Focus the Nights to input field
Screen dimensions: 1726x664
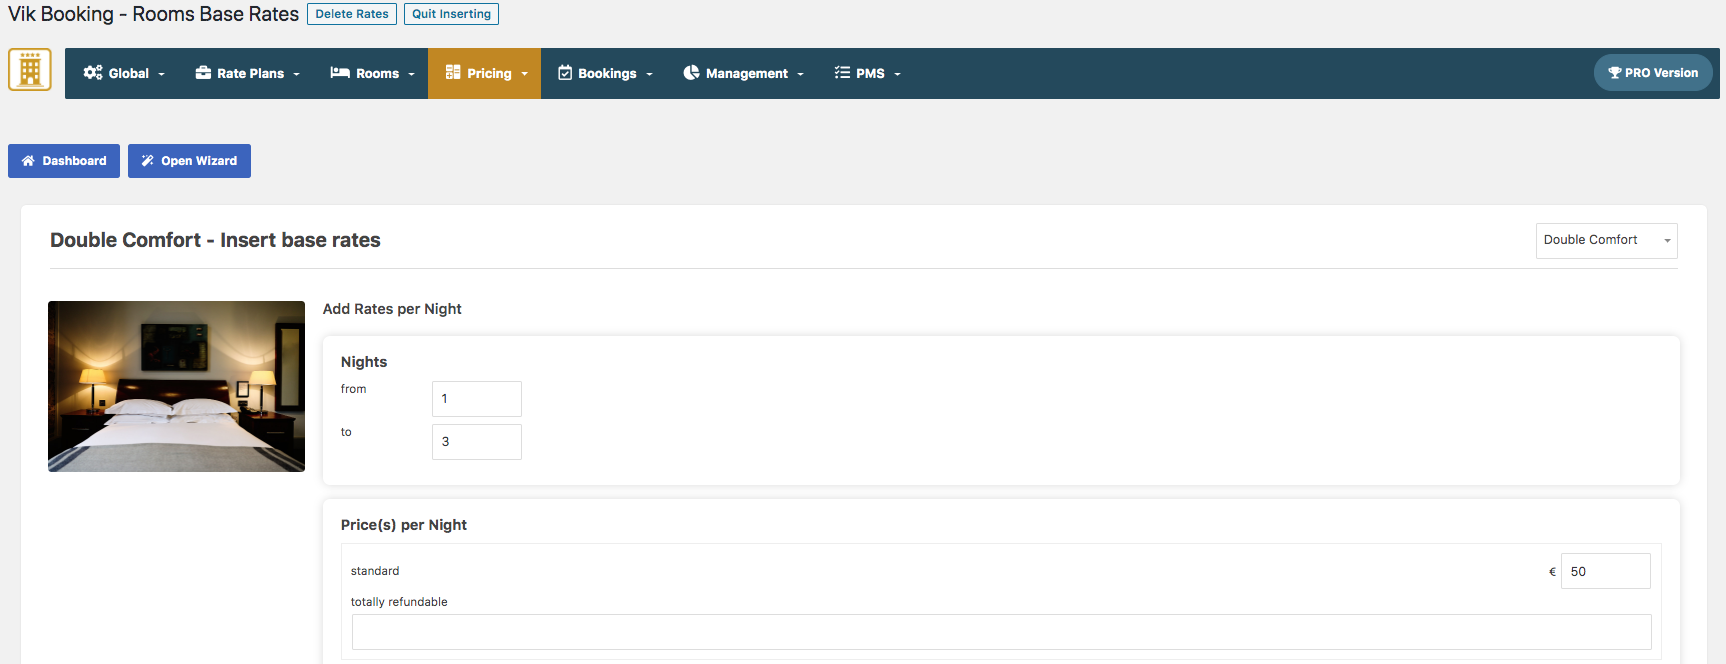pos(477,442)
